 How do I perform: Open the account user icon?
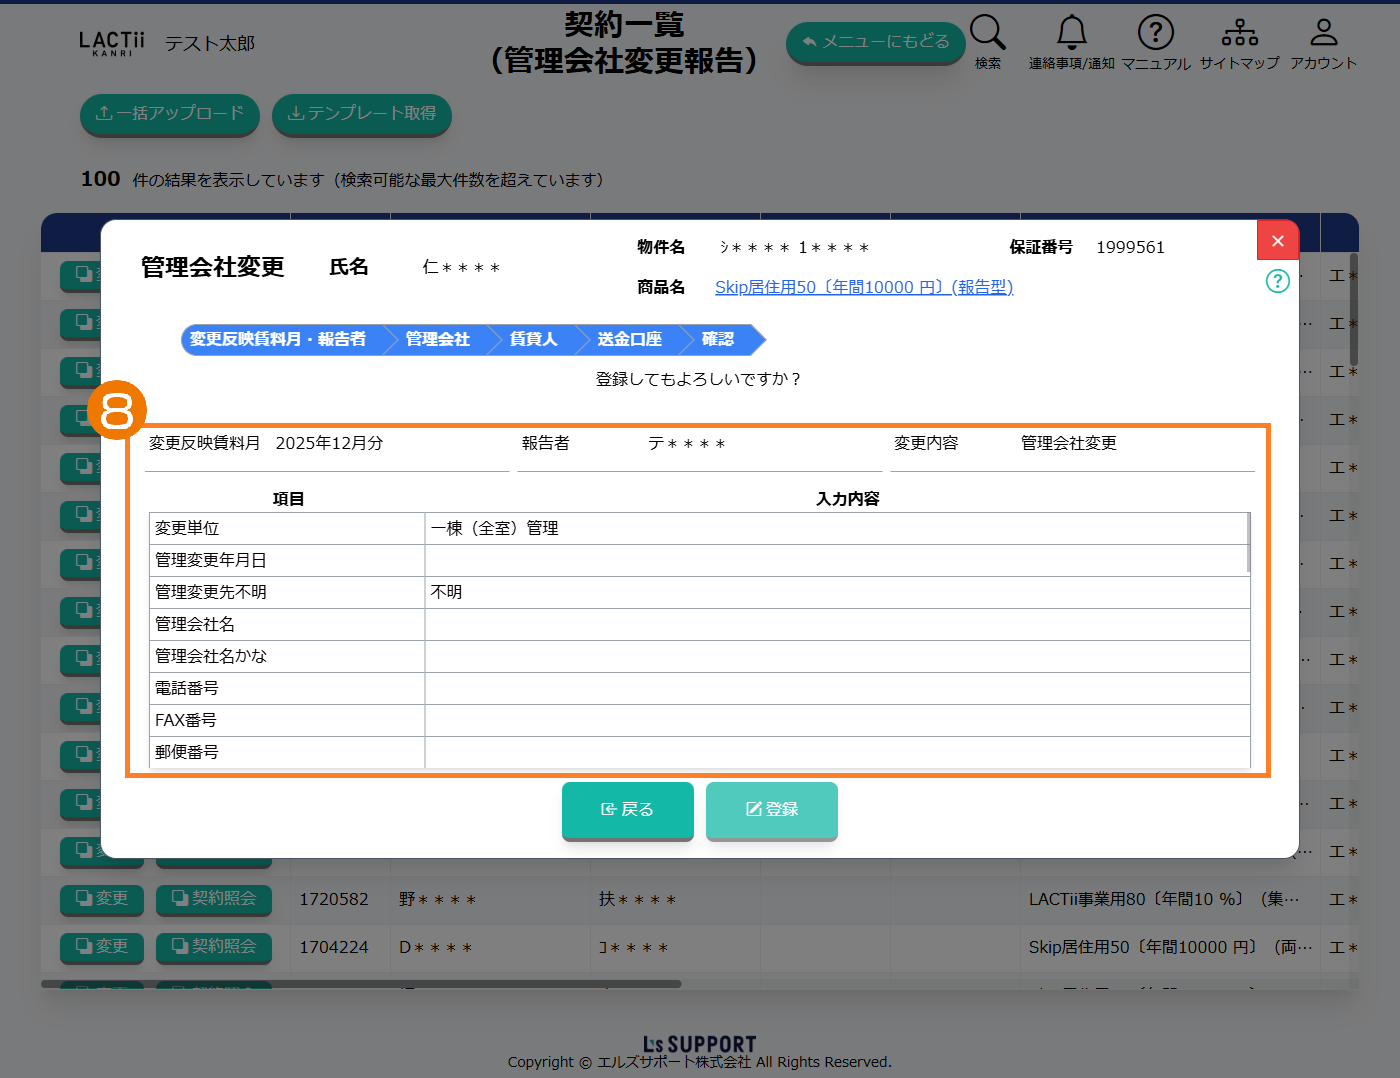(1323, 34)
